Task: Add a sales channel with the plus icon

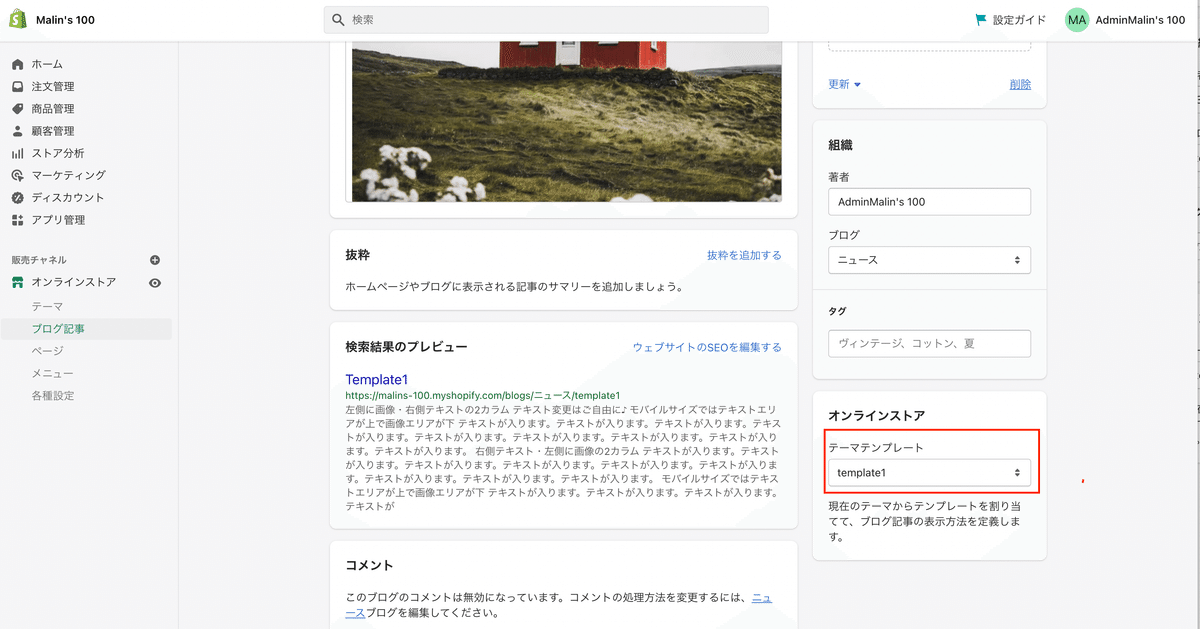Action: pyautogui.click(x=155, y=260)
